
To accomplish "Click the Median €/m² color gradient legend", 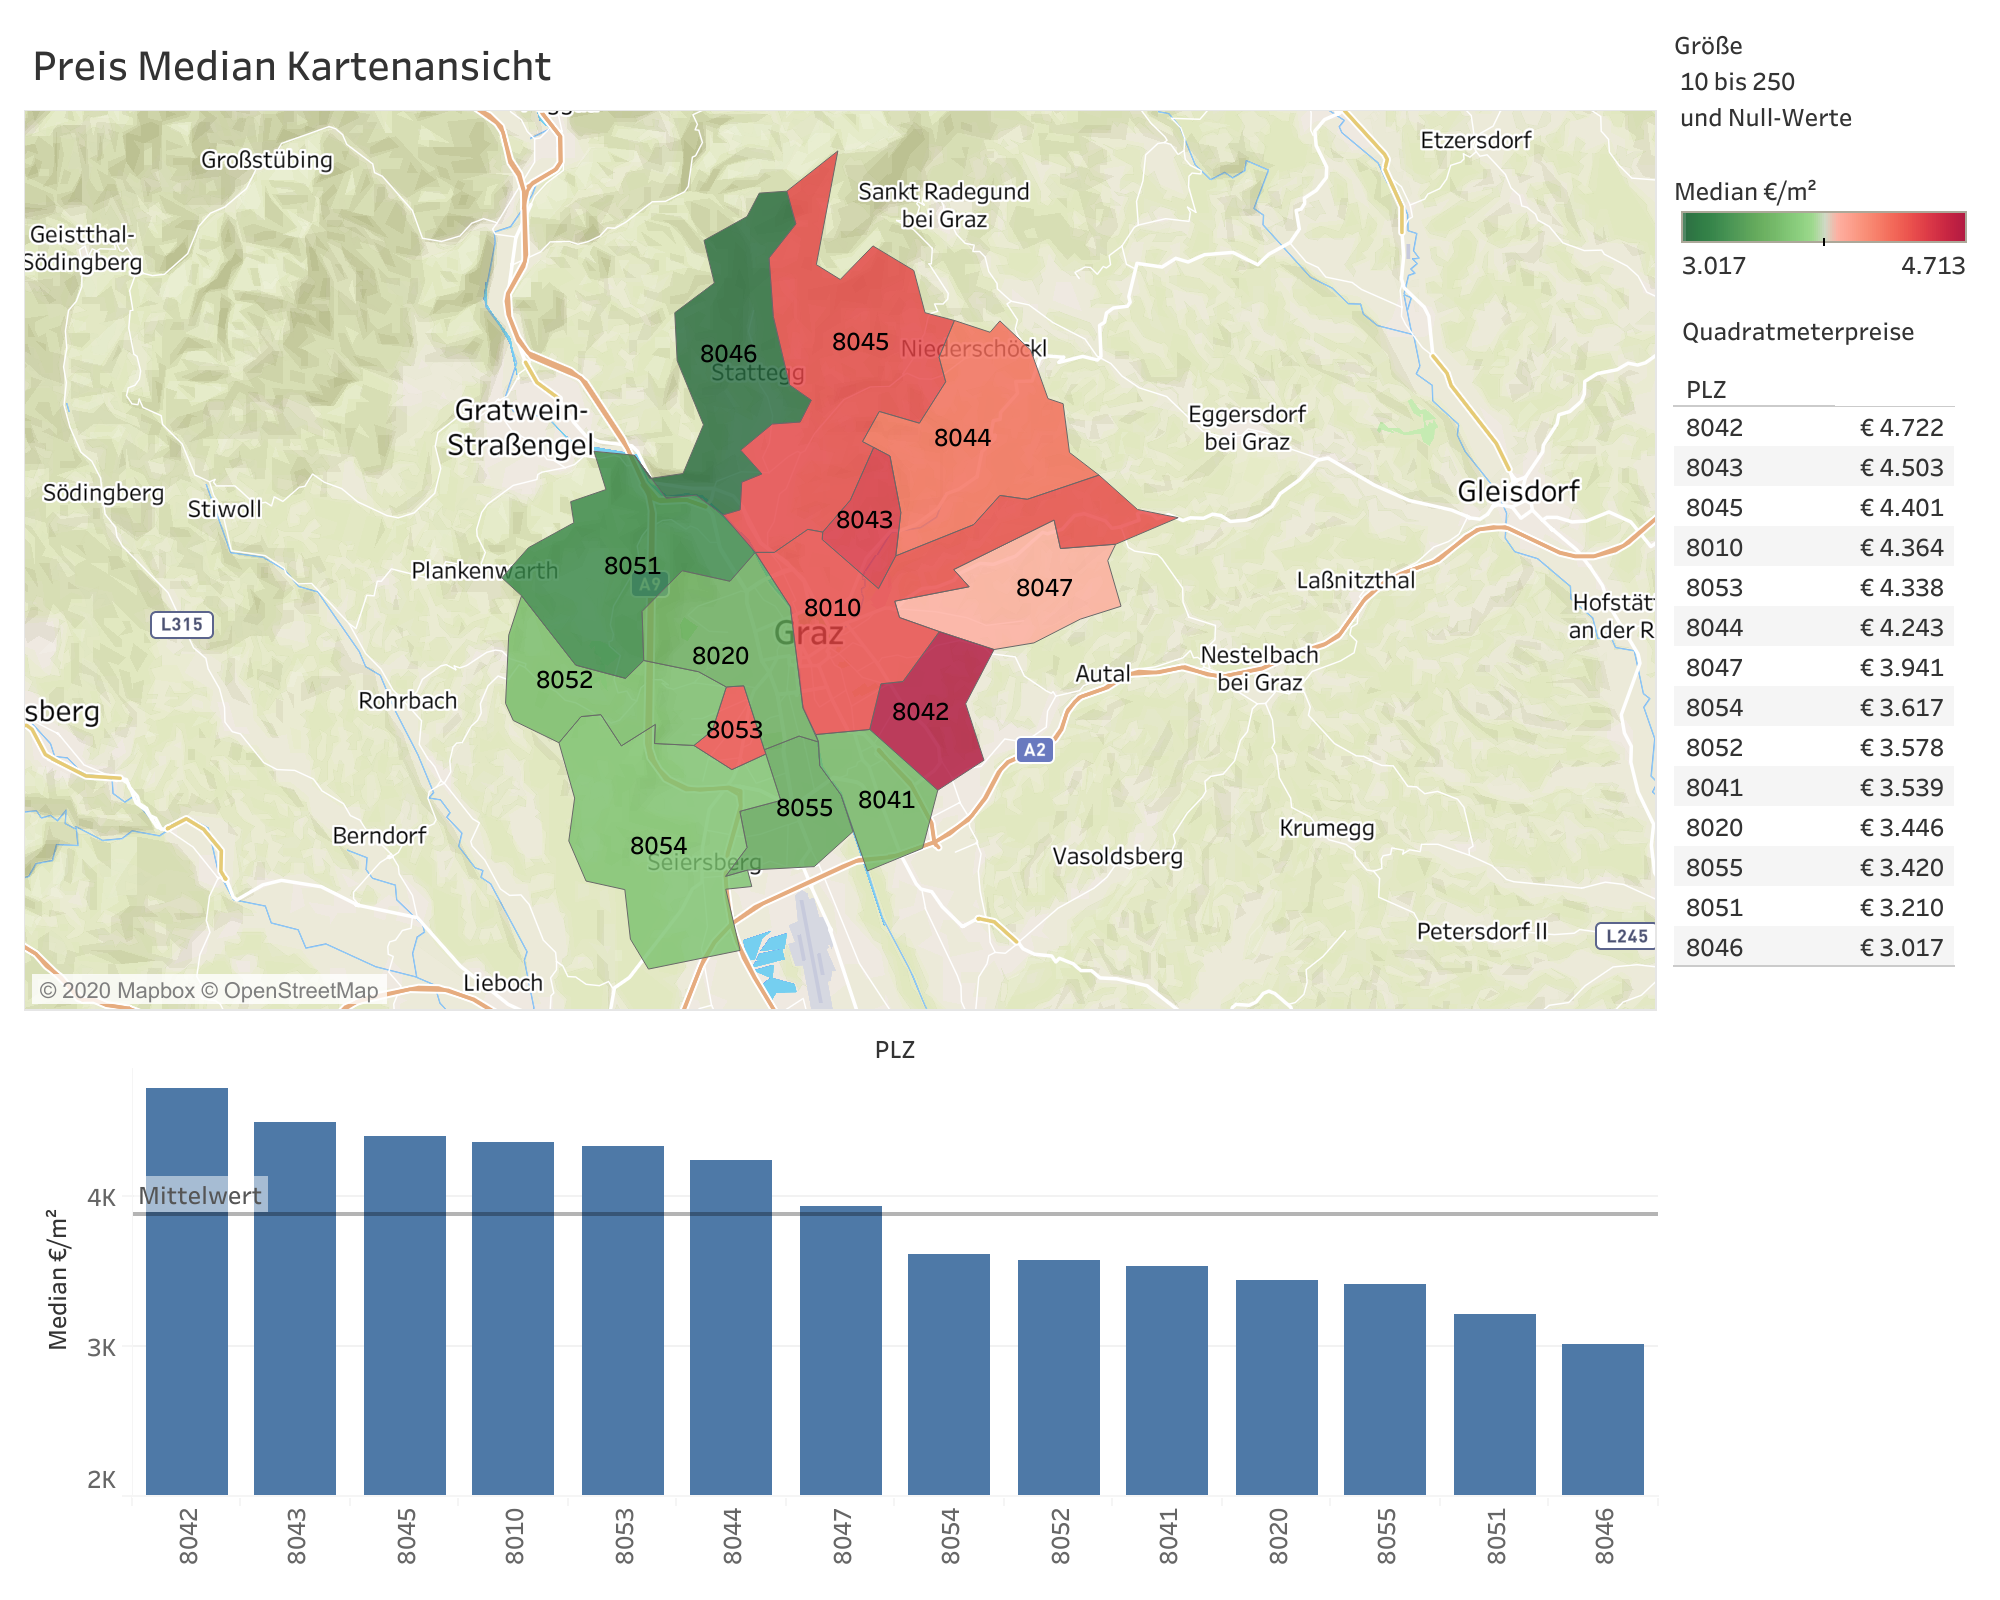I will (1823, 227).
